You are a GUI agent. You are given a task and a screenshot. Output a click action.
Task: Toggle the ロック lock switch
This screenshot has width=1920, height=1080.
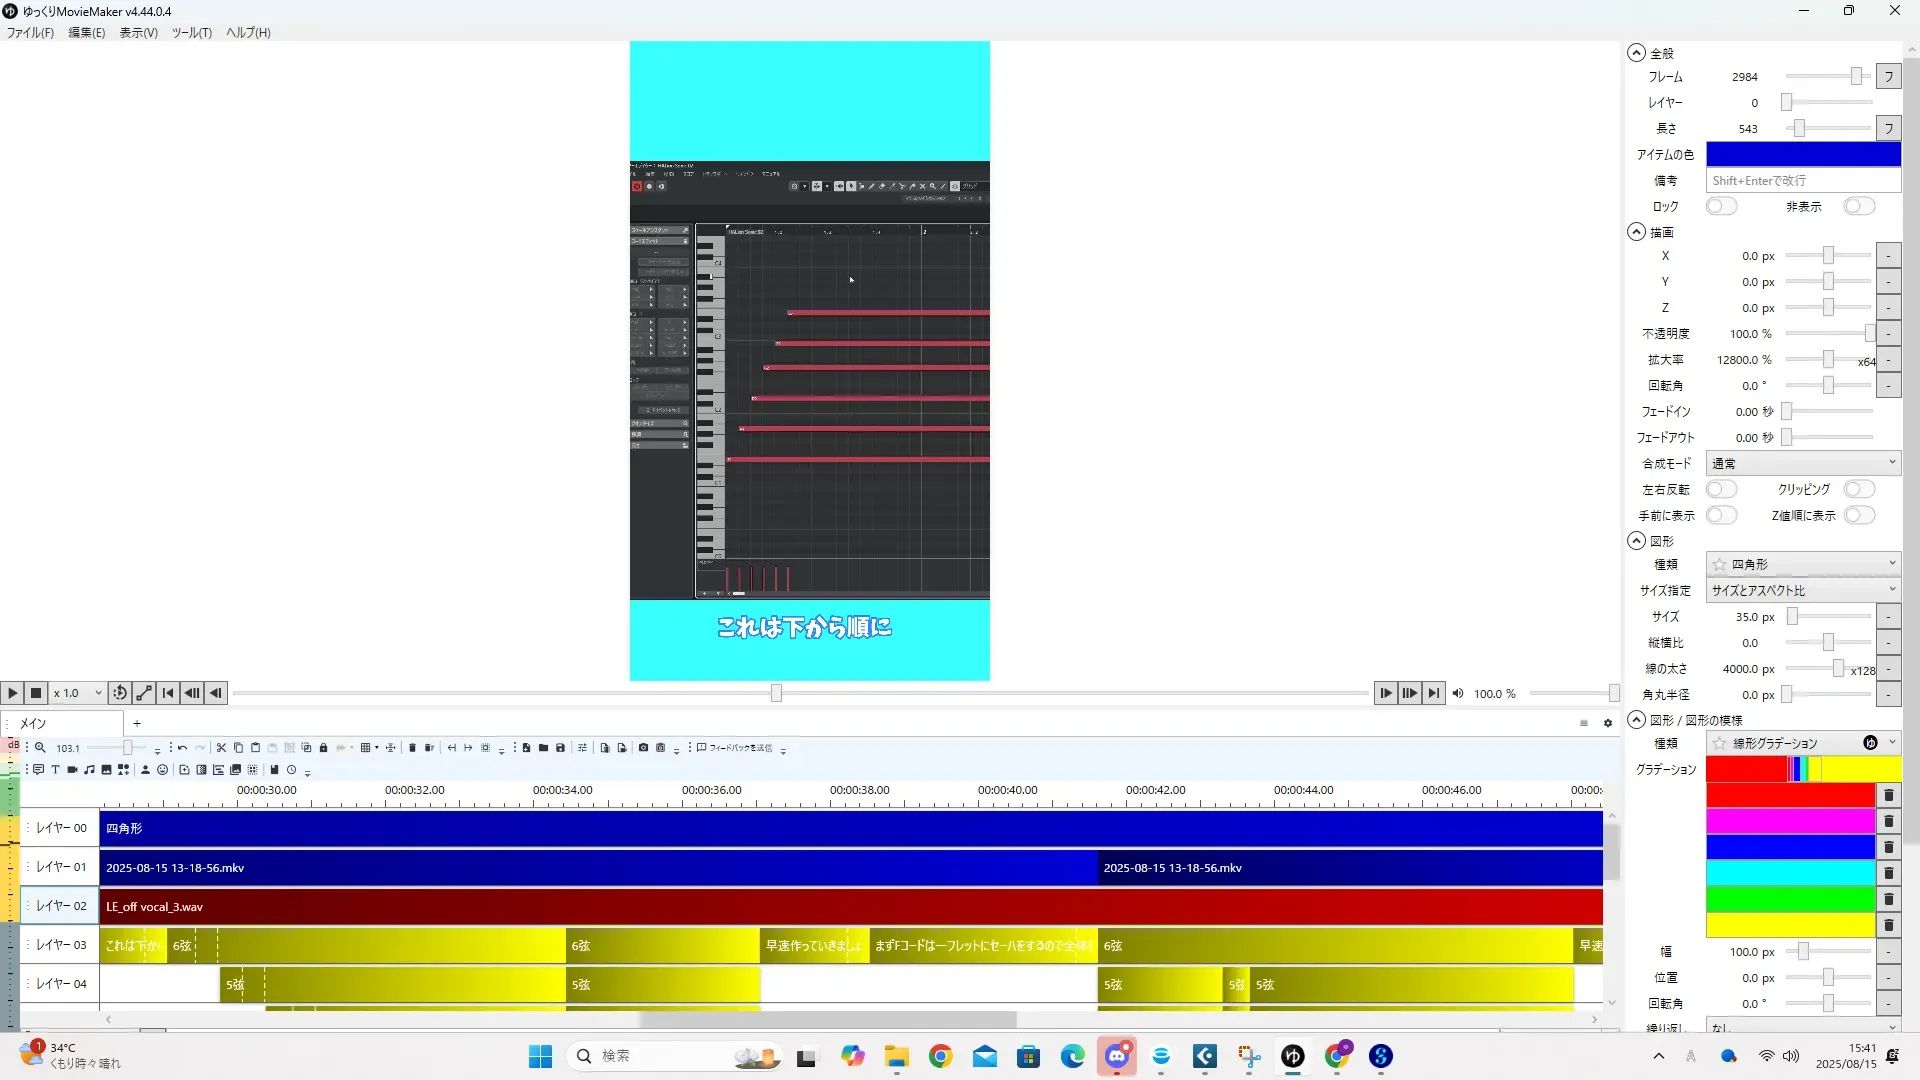coord(1720,206)
